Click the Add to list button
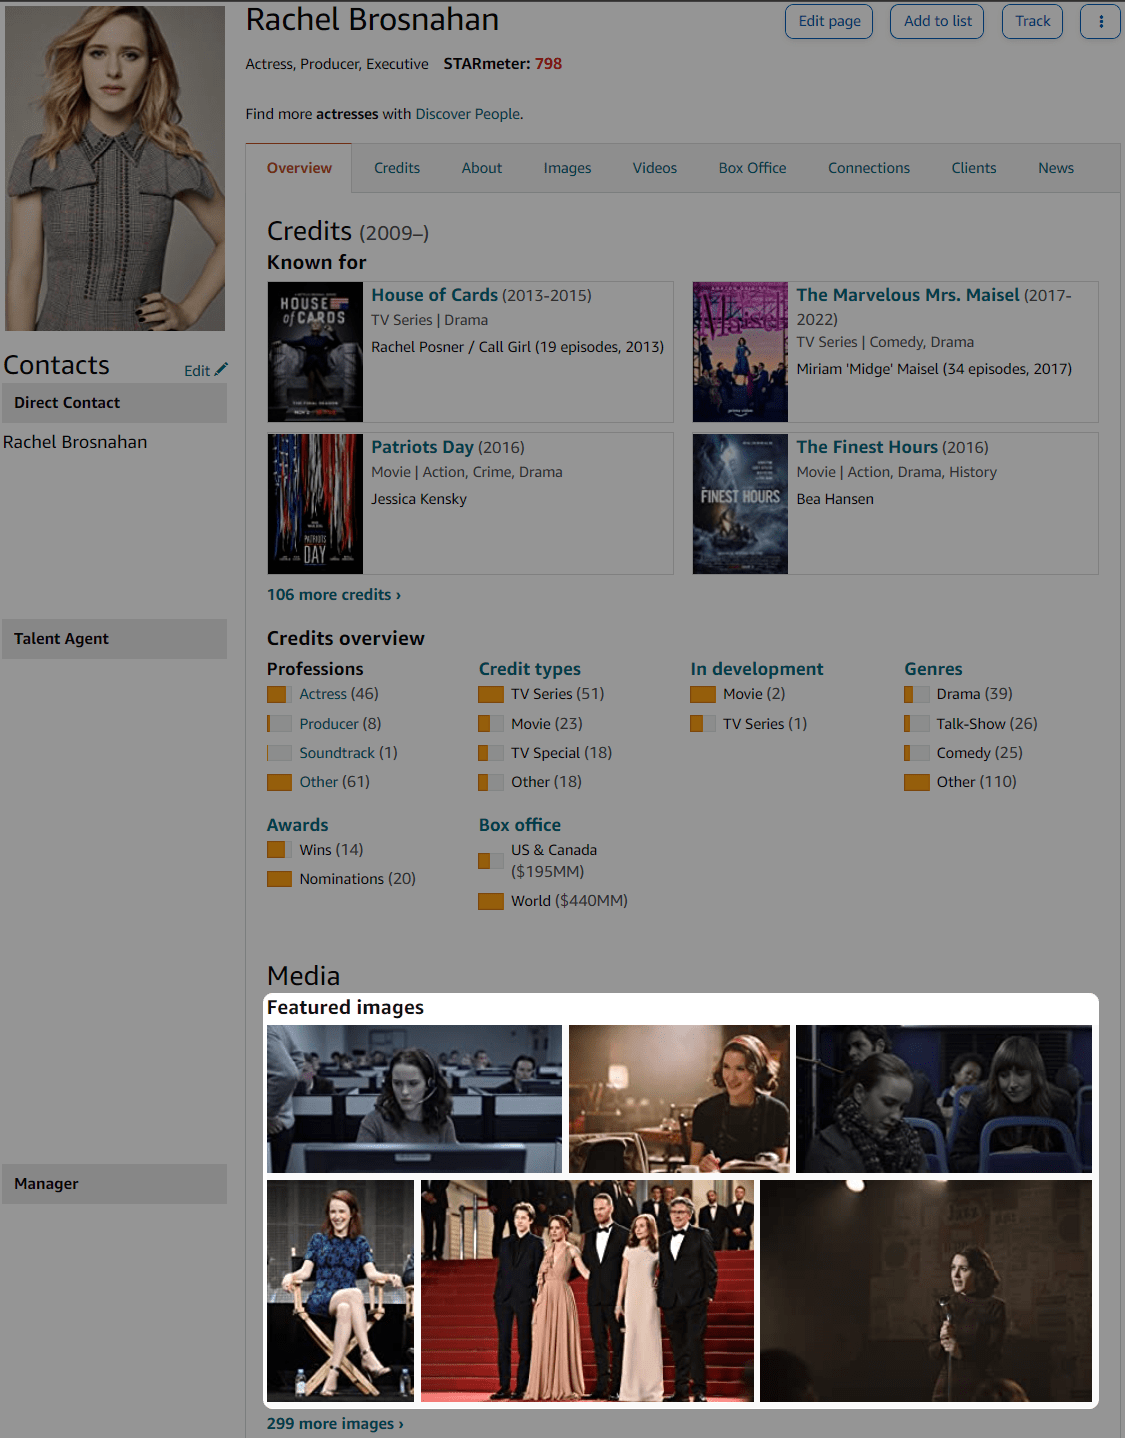 coord(936,21)
